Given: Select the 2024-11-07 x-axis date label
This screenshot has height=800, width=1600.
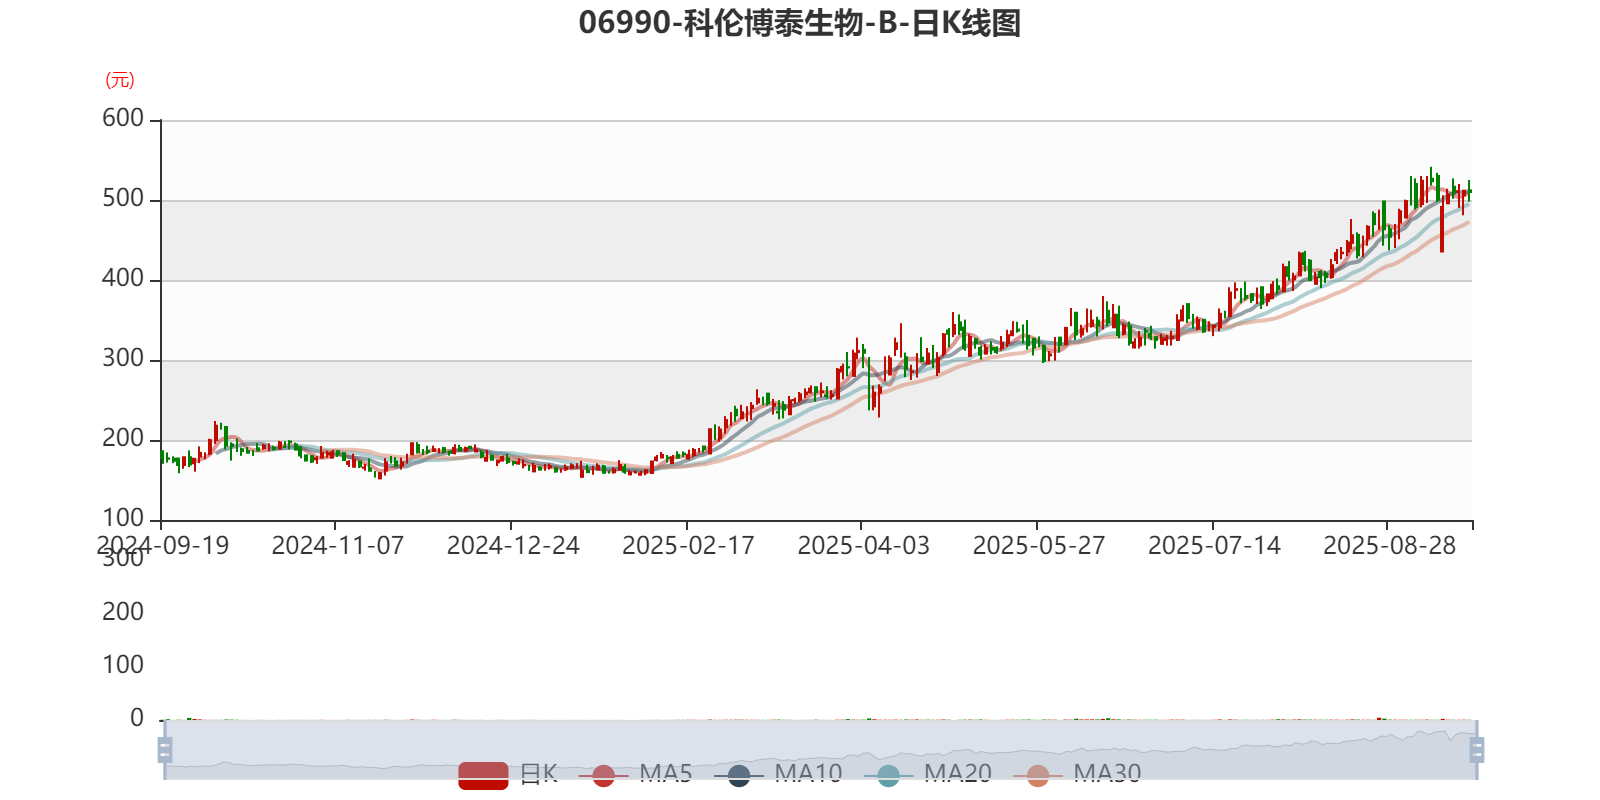Looking at the screenshot, I should point(338,546).
